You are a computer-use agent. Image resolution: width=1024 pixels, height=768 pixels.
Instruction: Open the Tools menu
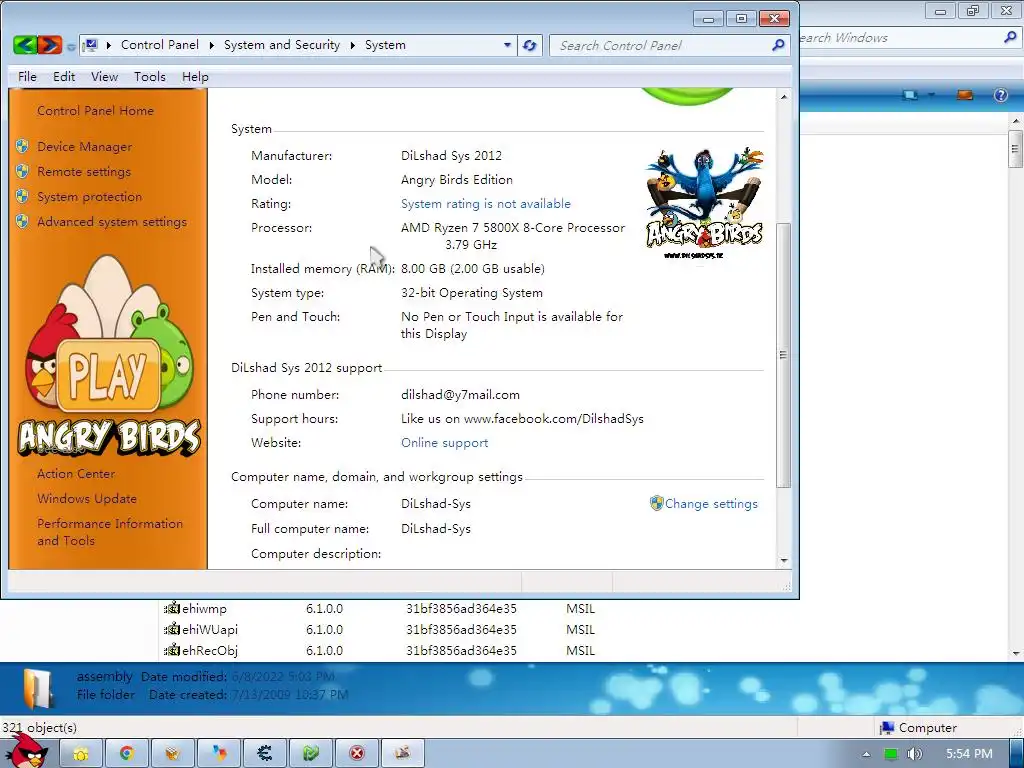pos(150,76)
